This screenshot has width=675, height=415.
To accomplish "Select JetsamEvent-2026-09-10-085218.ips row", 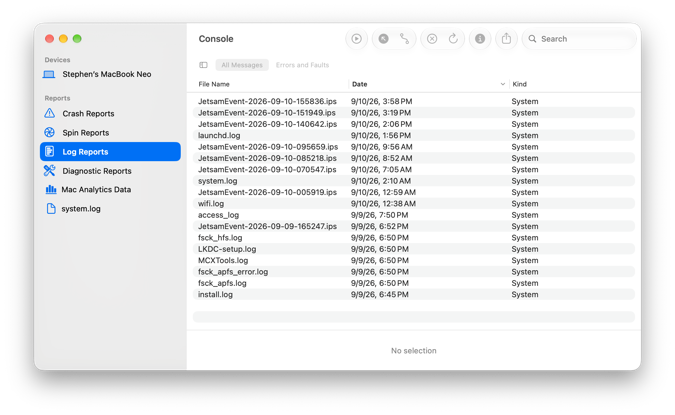I will (414, 158).
